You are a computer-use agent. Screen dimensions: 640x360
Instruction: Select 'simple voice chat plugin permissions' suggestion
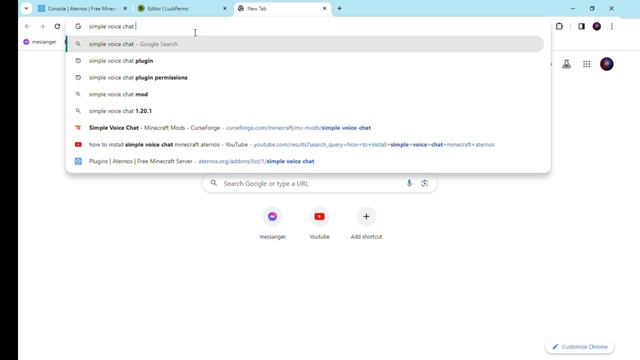(x=305, y=78)
